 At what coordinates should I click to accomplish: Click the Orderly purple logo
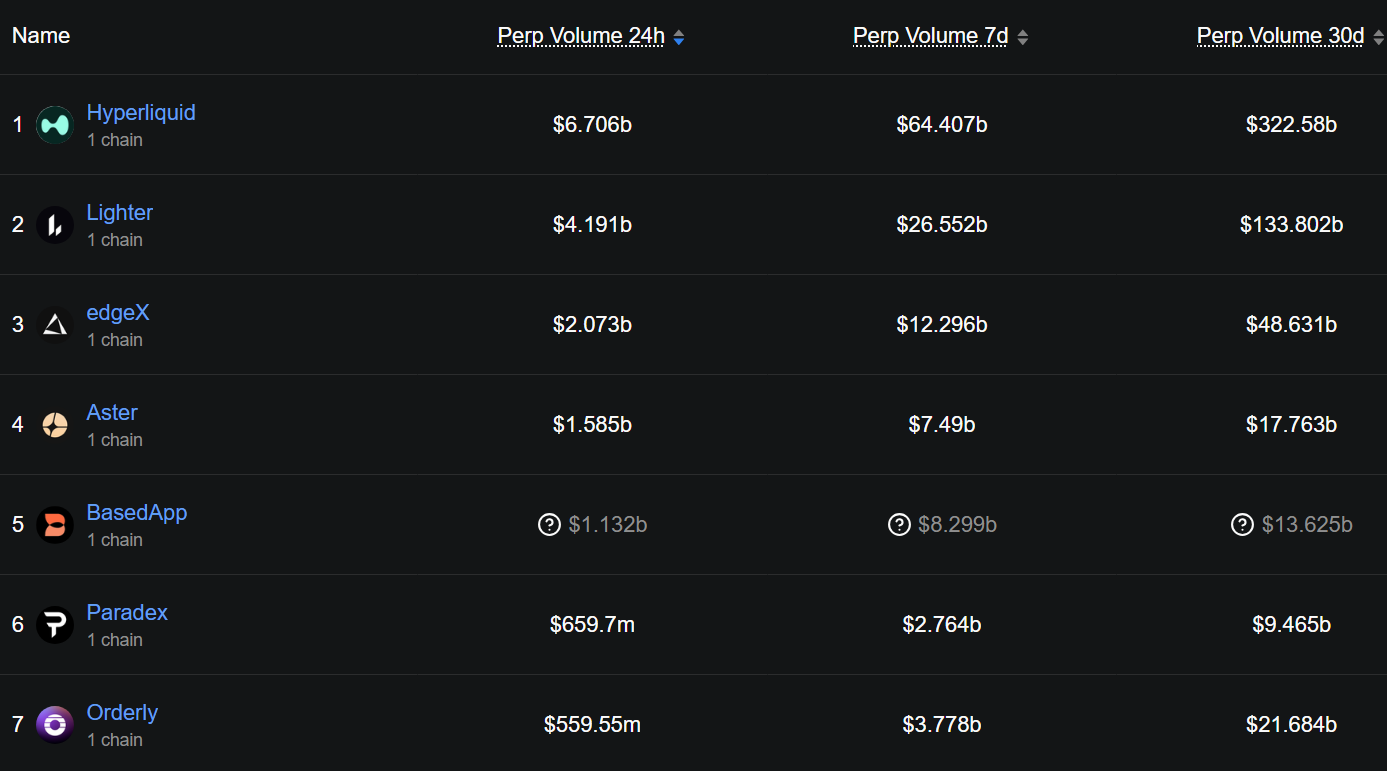55,724
